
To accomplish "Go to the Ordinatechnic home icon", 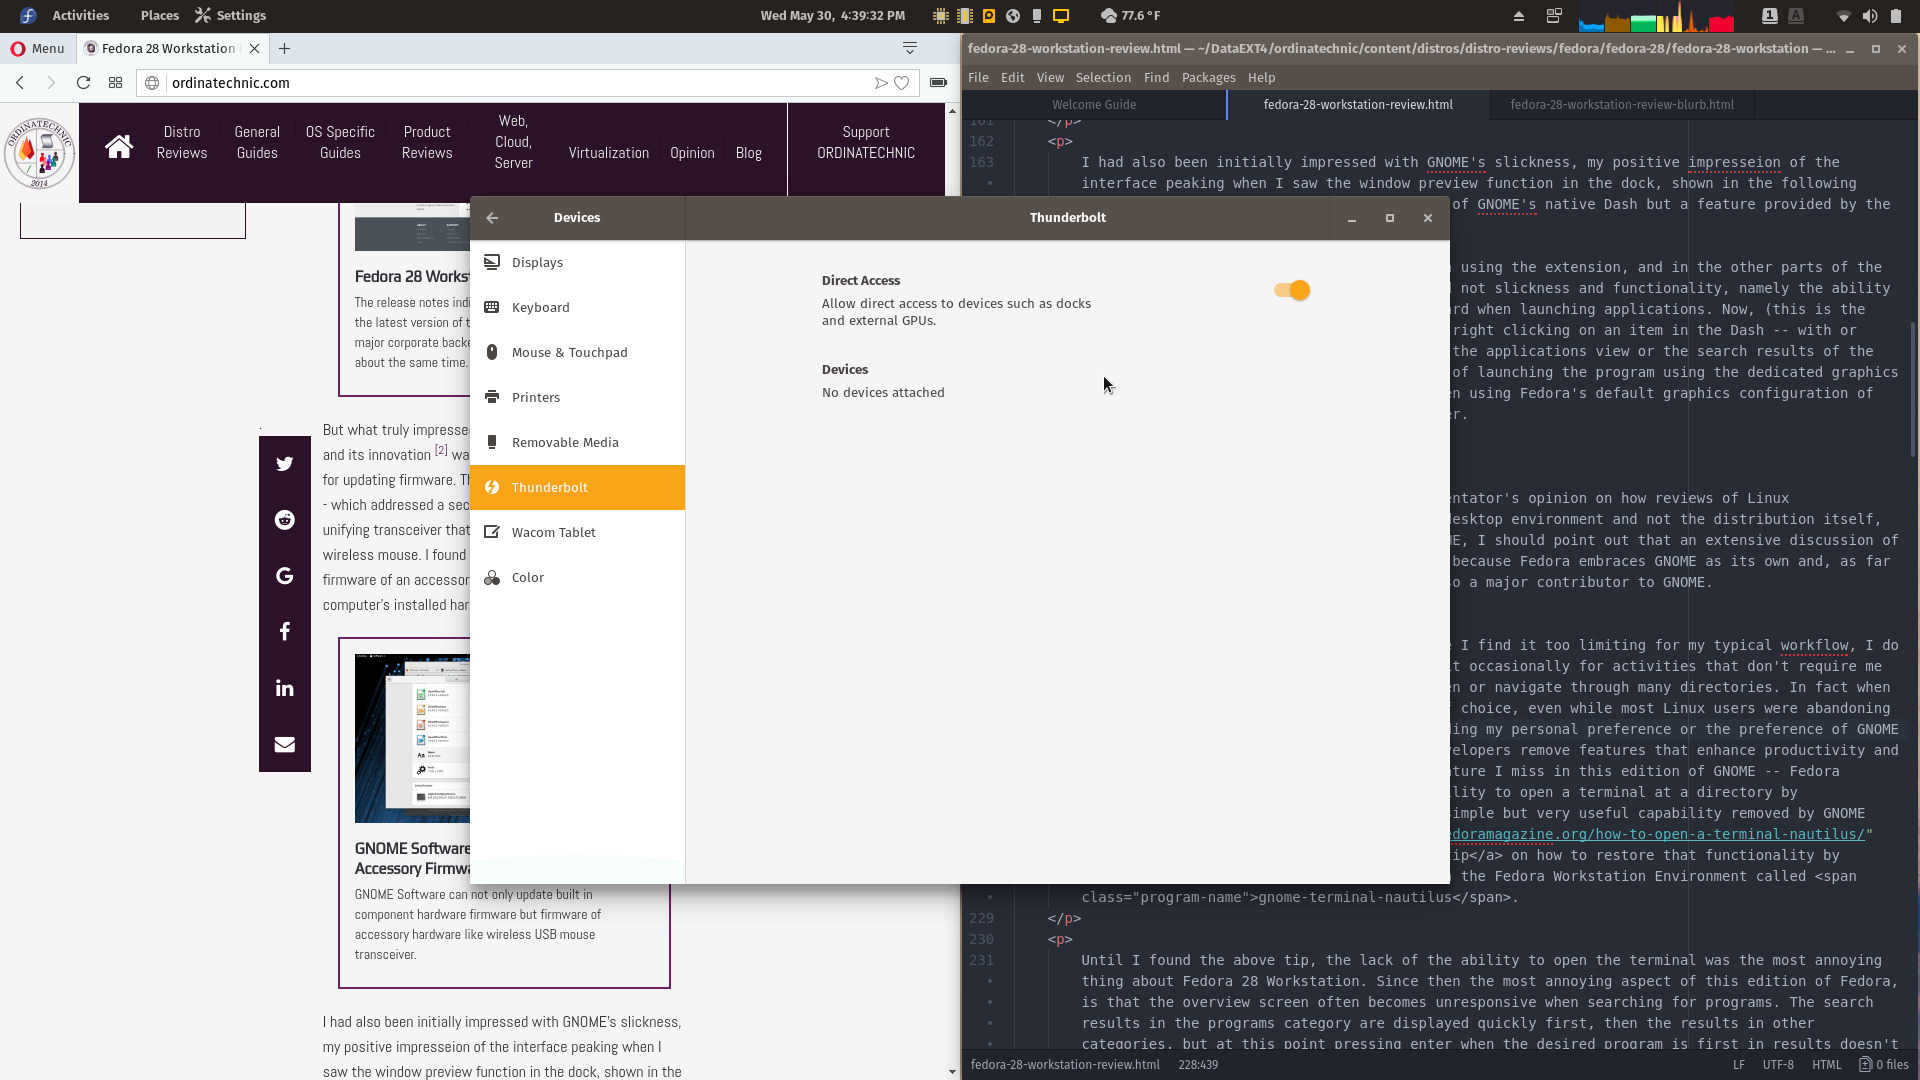I will tap(119, 147).
